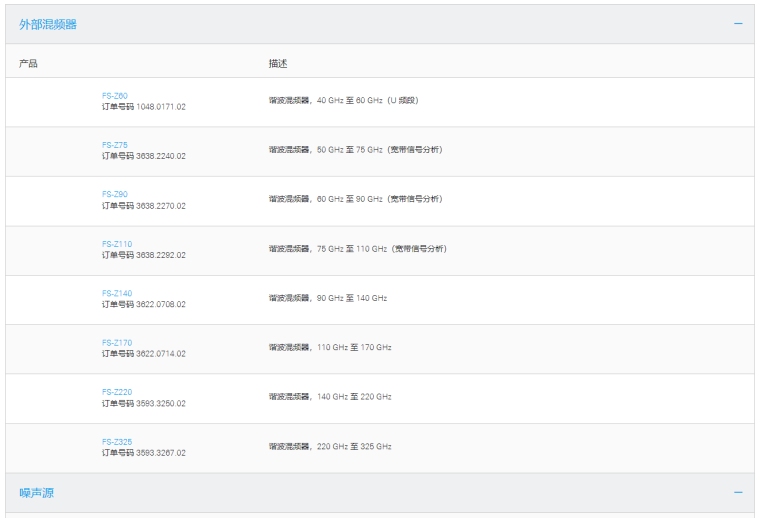Click the 75 GHz 至 110 GHz description
The height and width of the screenshot is (518, 760).
357,249
